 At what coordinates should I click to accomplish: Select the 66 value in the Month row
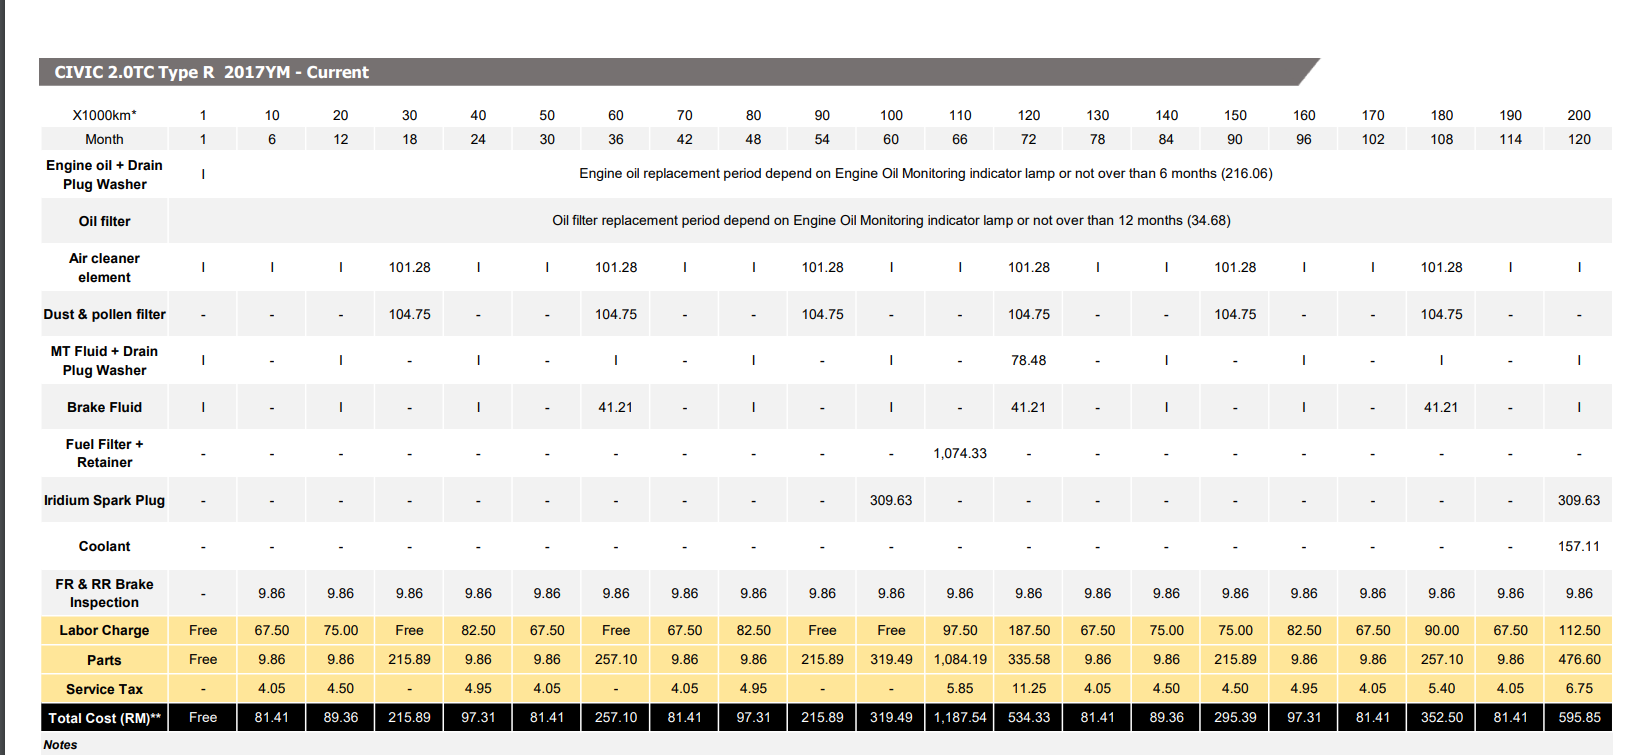960,139
